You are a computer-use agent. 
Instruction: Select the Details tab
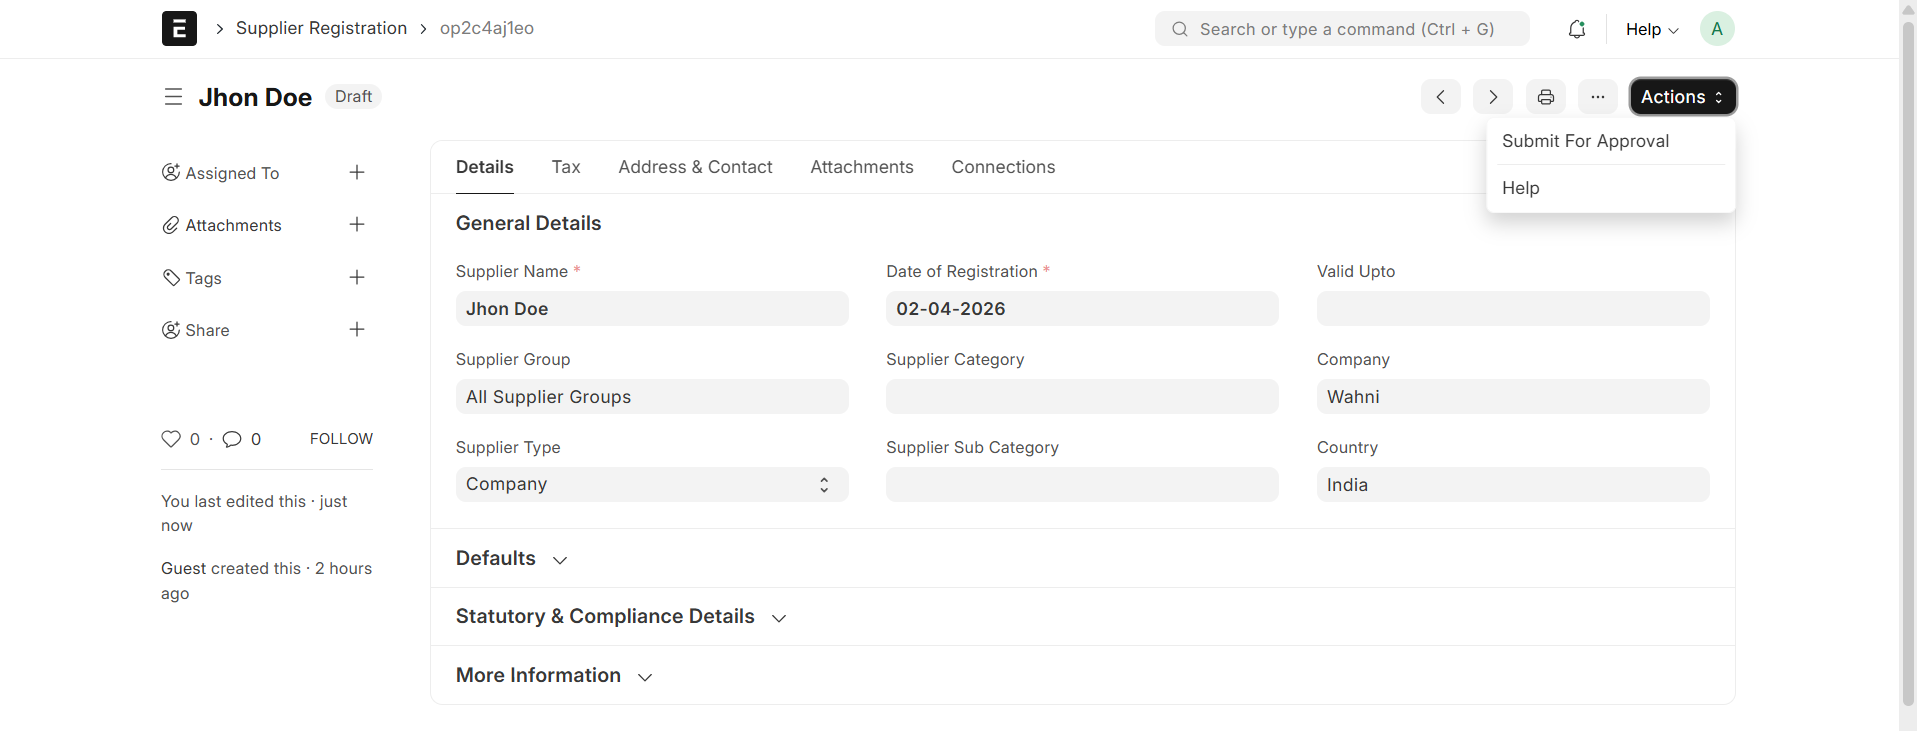coord(485,167)
